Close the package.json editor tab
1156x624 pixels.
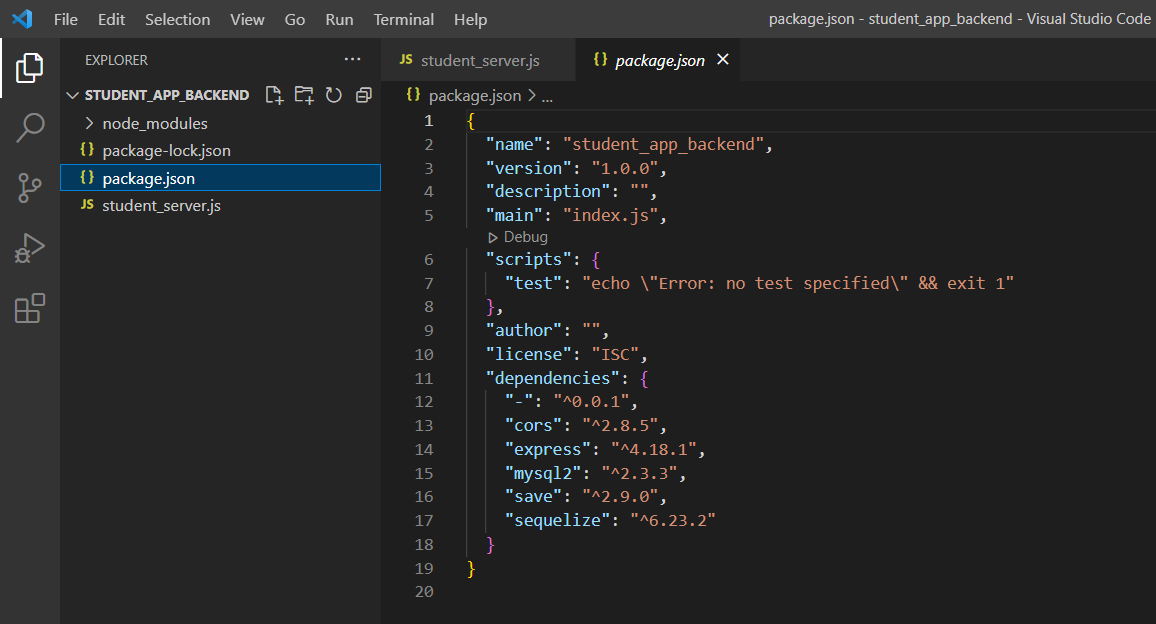click(723, 60)
